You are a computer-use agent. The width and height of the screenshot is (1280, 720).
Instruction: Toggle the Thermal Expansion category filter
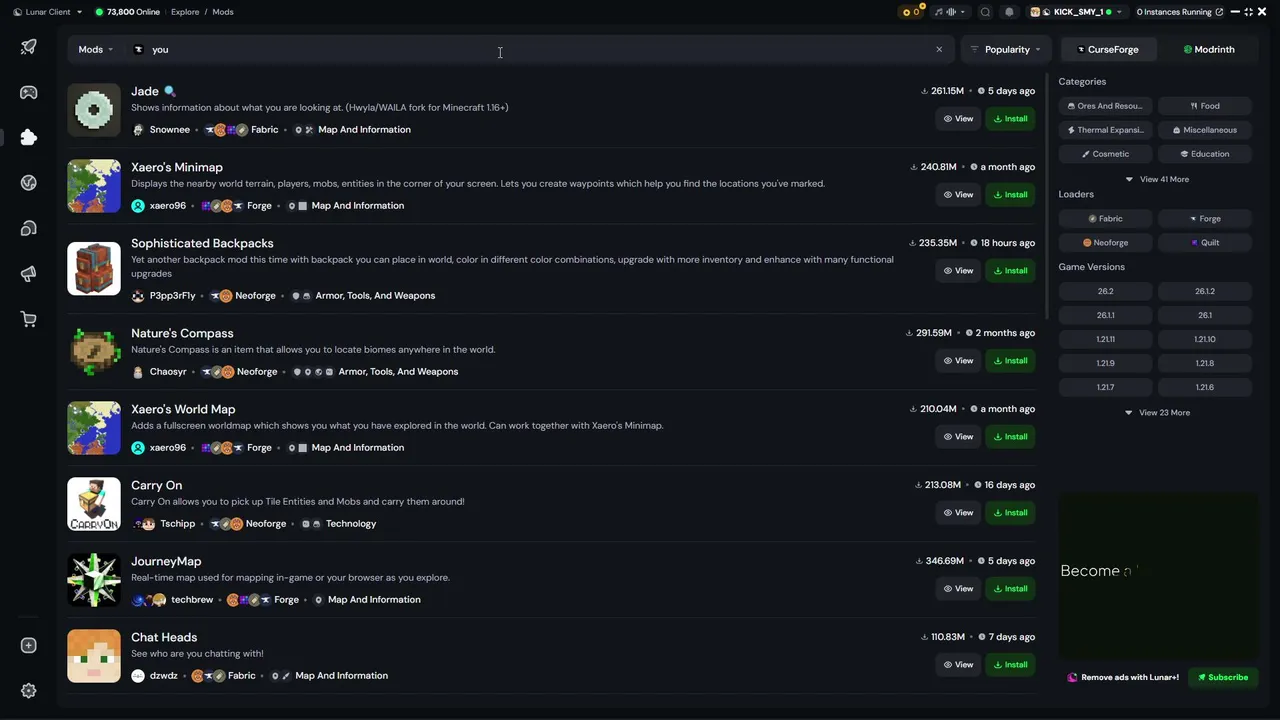tap(1106, 130)
